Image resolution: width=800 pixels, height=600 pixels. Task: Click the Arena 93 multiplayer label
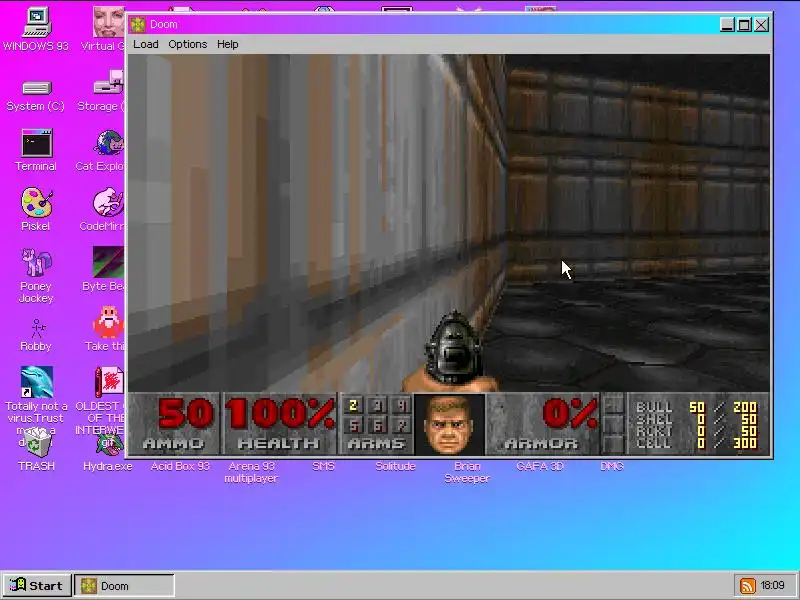[x=251, y=472]
